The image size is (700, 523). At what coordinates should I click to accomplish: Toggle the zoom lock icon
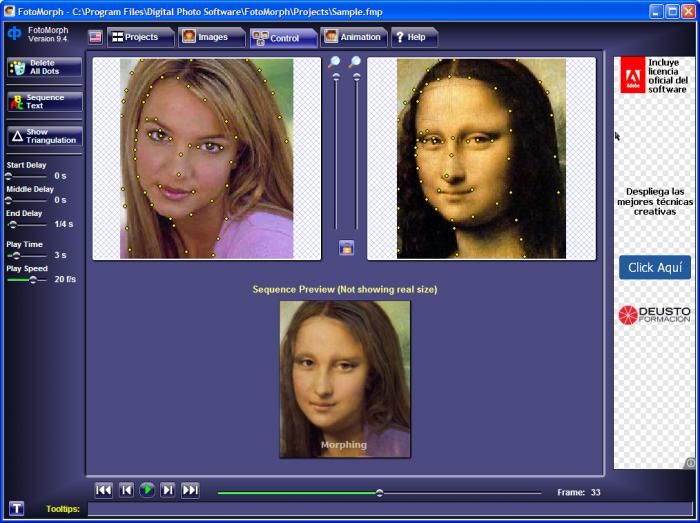[x=346, y=248]
